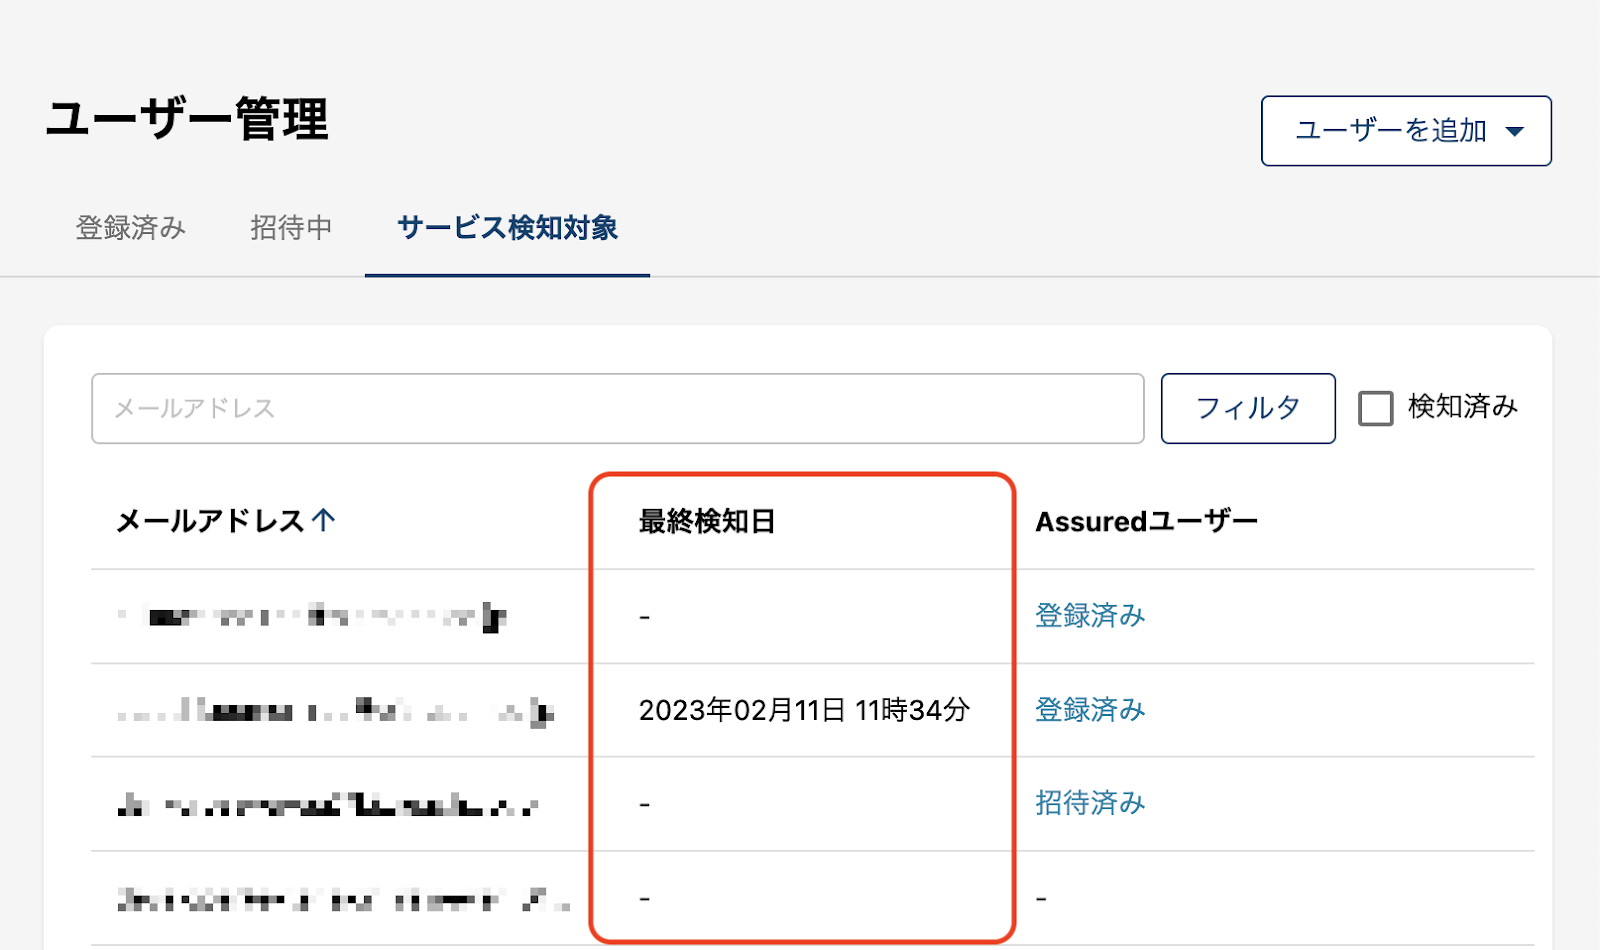
Task: Click the Assuredユーザー column header
Action: click(1146, 521)
